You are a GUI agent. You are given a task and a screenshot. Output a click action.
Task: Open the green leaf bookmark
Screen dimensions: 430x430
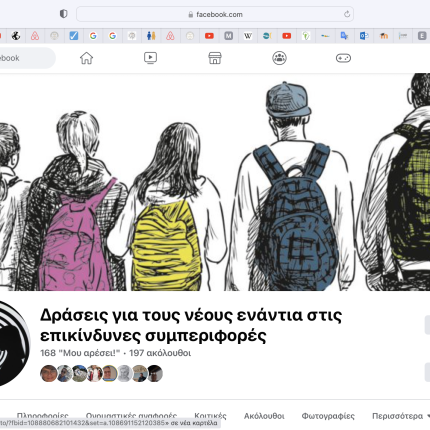click(x=306, y=36)
